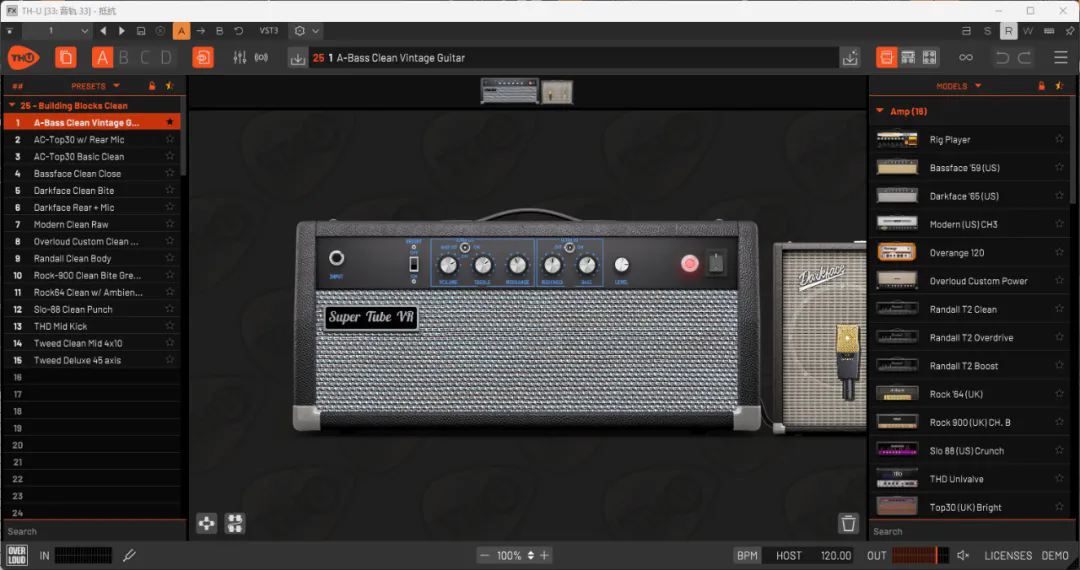
Task: Favorite the Rig Player model star
Action: click(x=1059, y=139)
